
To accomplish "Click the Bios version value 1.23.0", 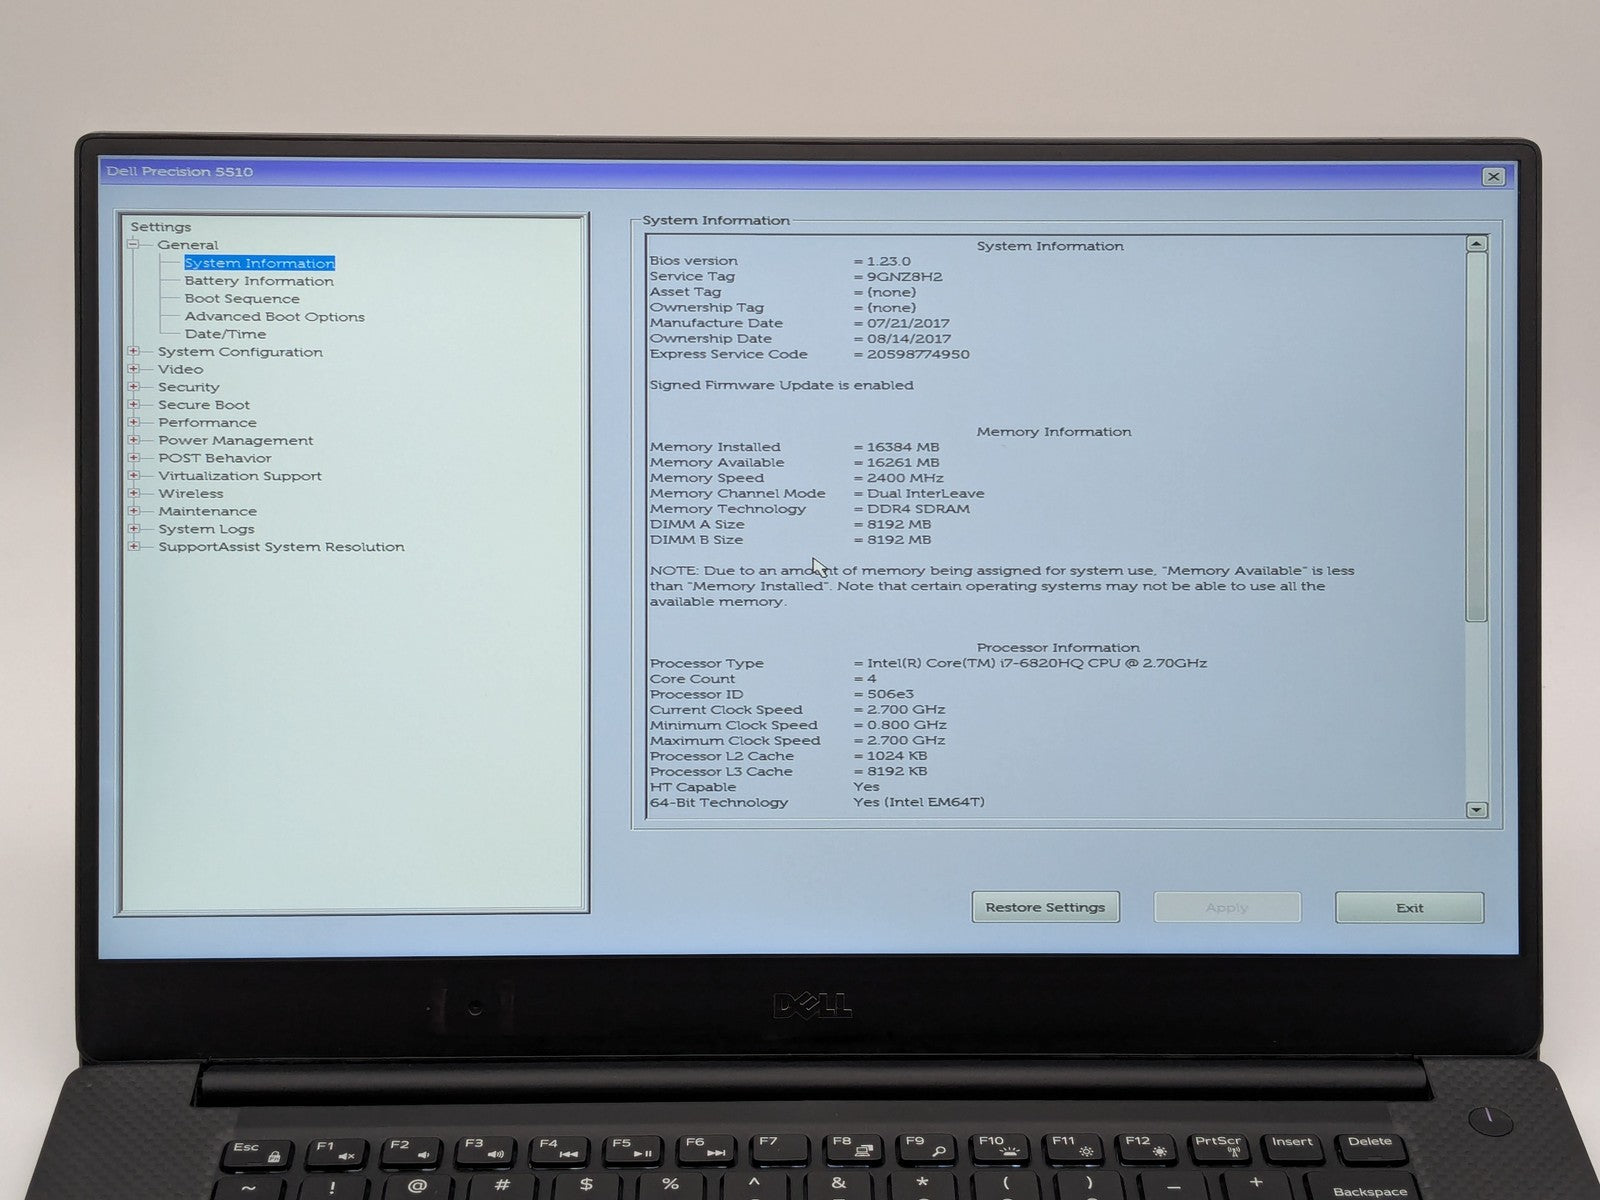I will click(x=889, y=261).
